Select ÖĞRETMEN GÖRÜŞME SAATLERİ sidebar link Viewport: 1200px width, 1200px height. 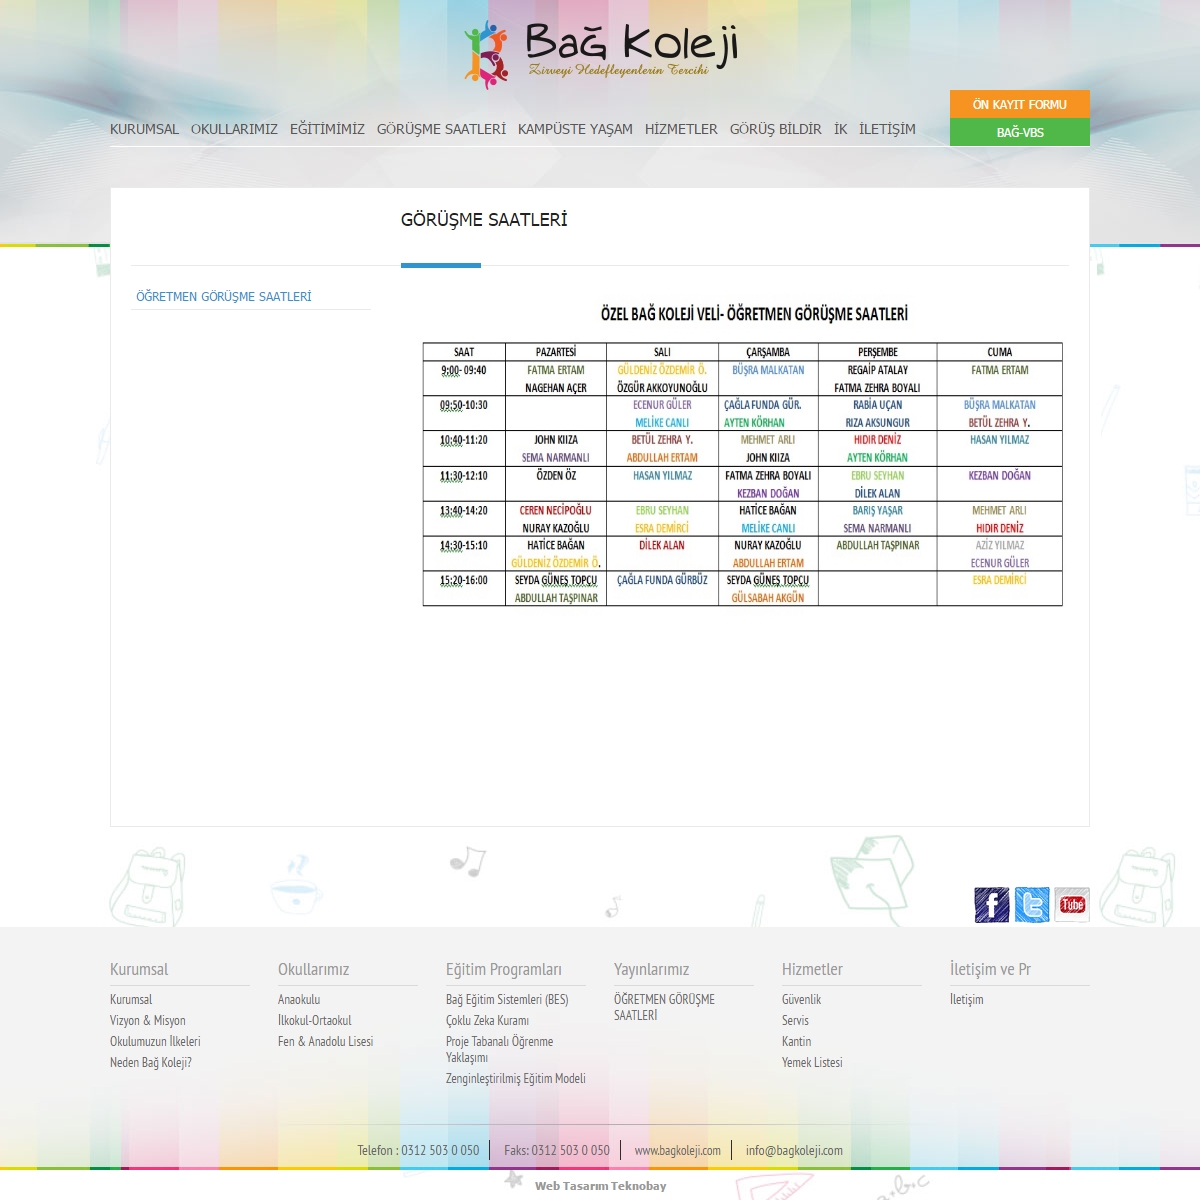point(224,297)
